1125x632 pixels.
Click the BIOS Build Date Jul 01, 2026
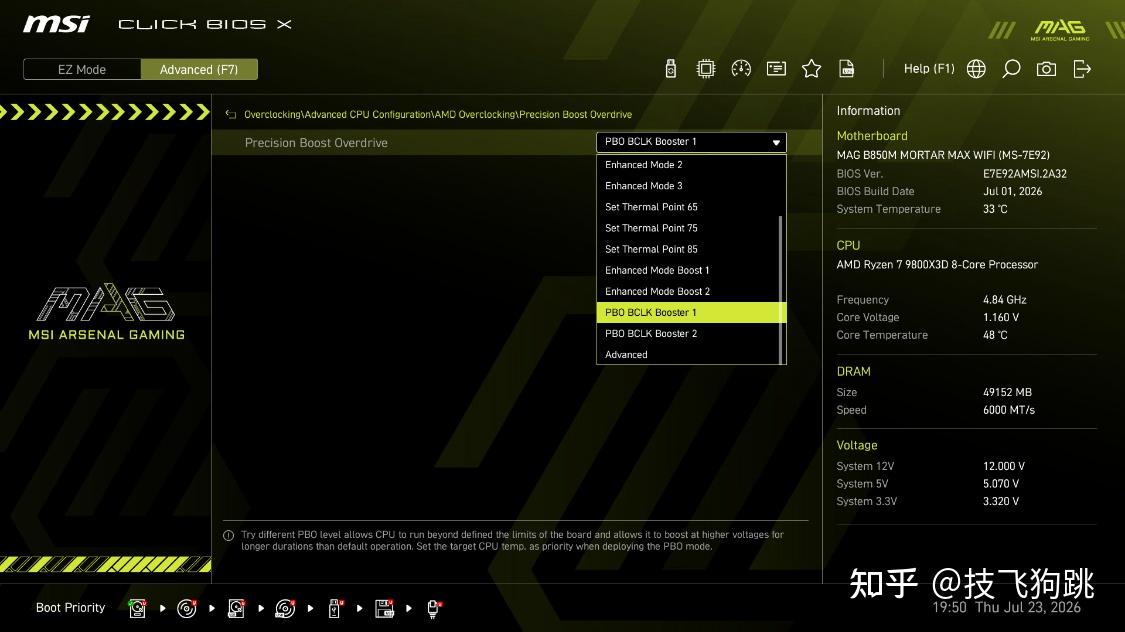tap(1012, 192)
